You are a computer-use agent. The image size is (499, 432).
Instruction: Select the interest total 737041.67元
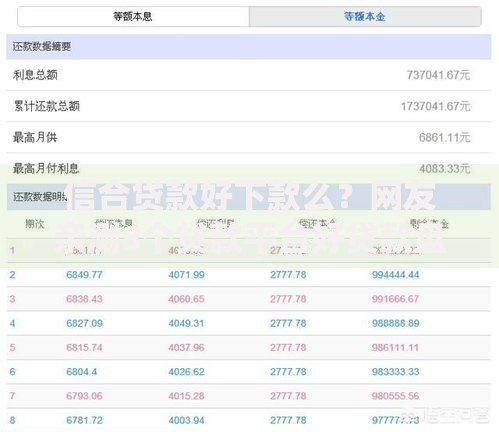pyautogui.click(x=438, y=75)
